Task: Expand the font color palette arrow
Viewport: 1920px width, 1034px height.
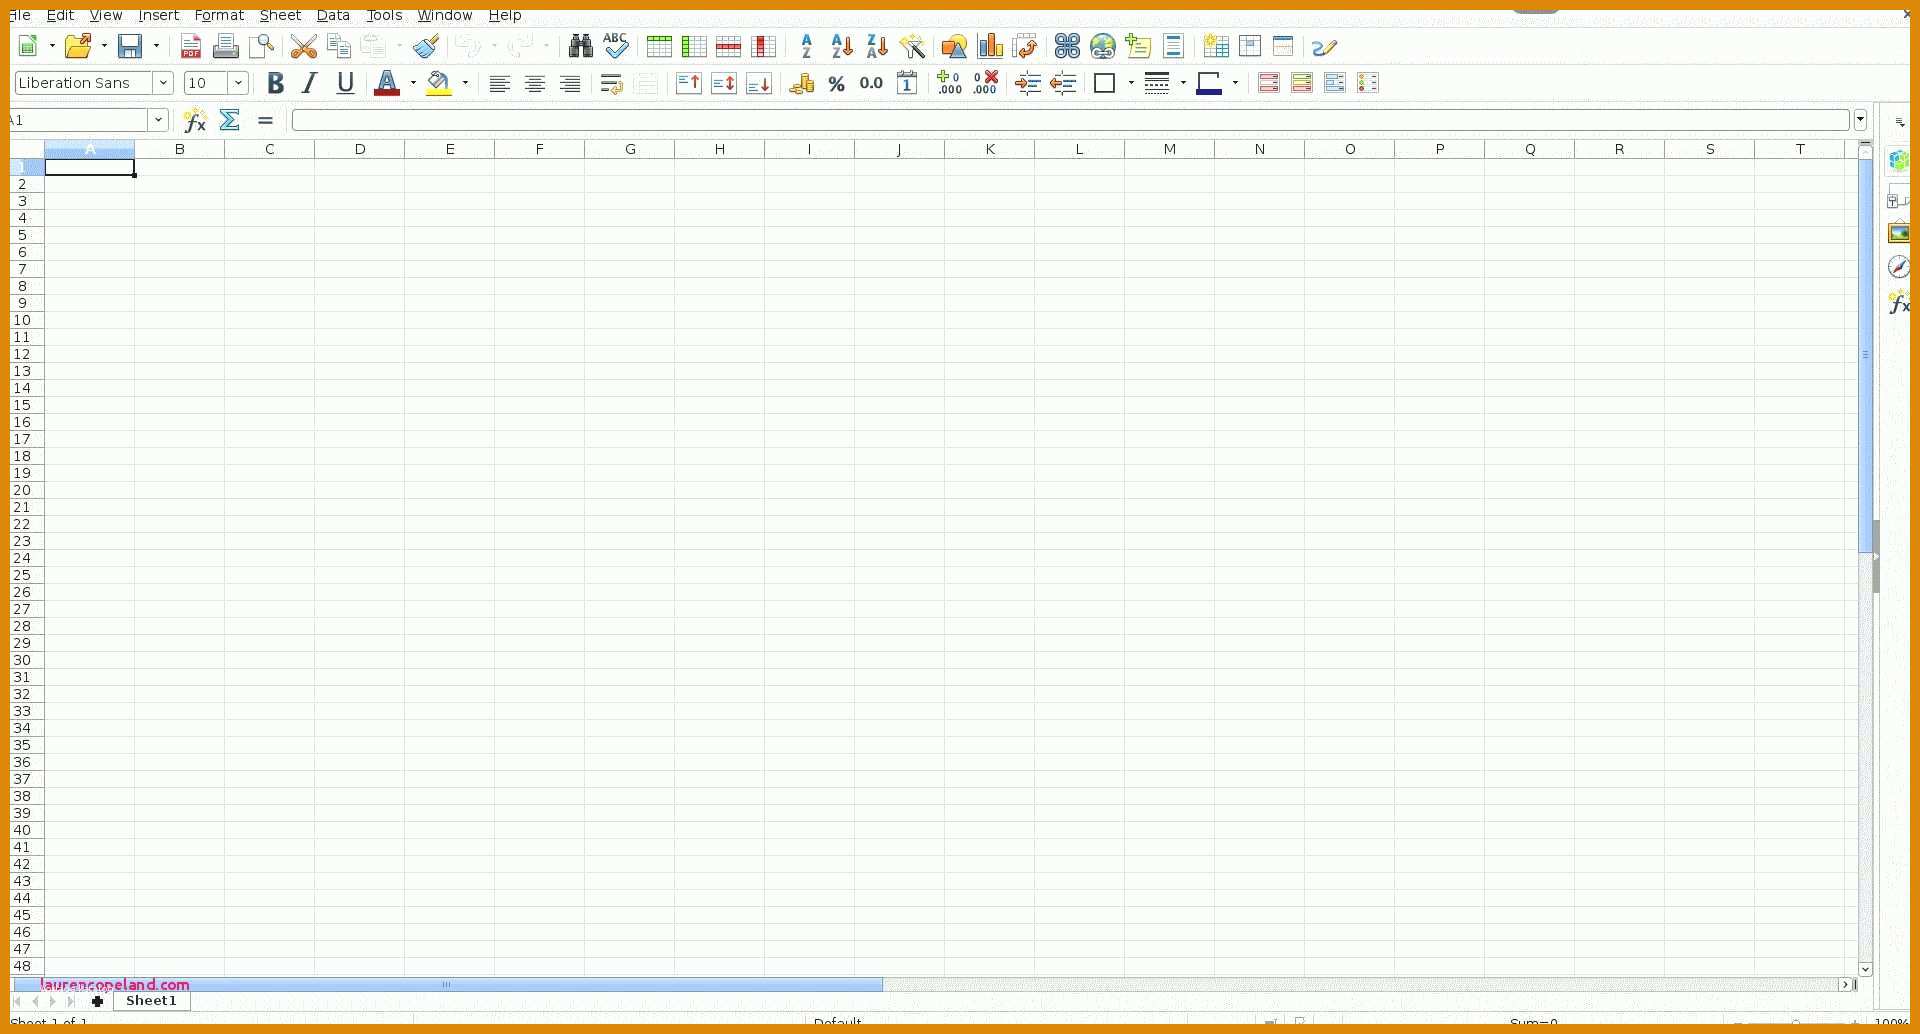Action: point(413,84)
